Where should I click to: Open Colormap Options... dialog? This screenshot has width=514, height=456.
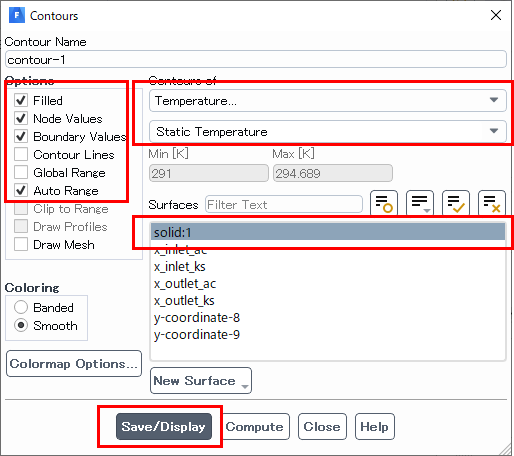pyautogui.click(x=74, y=364)
